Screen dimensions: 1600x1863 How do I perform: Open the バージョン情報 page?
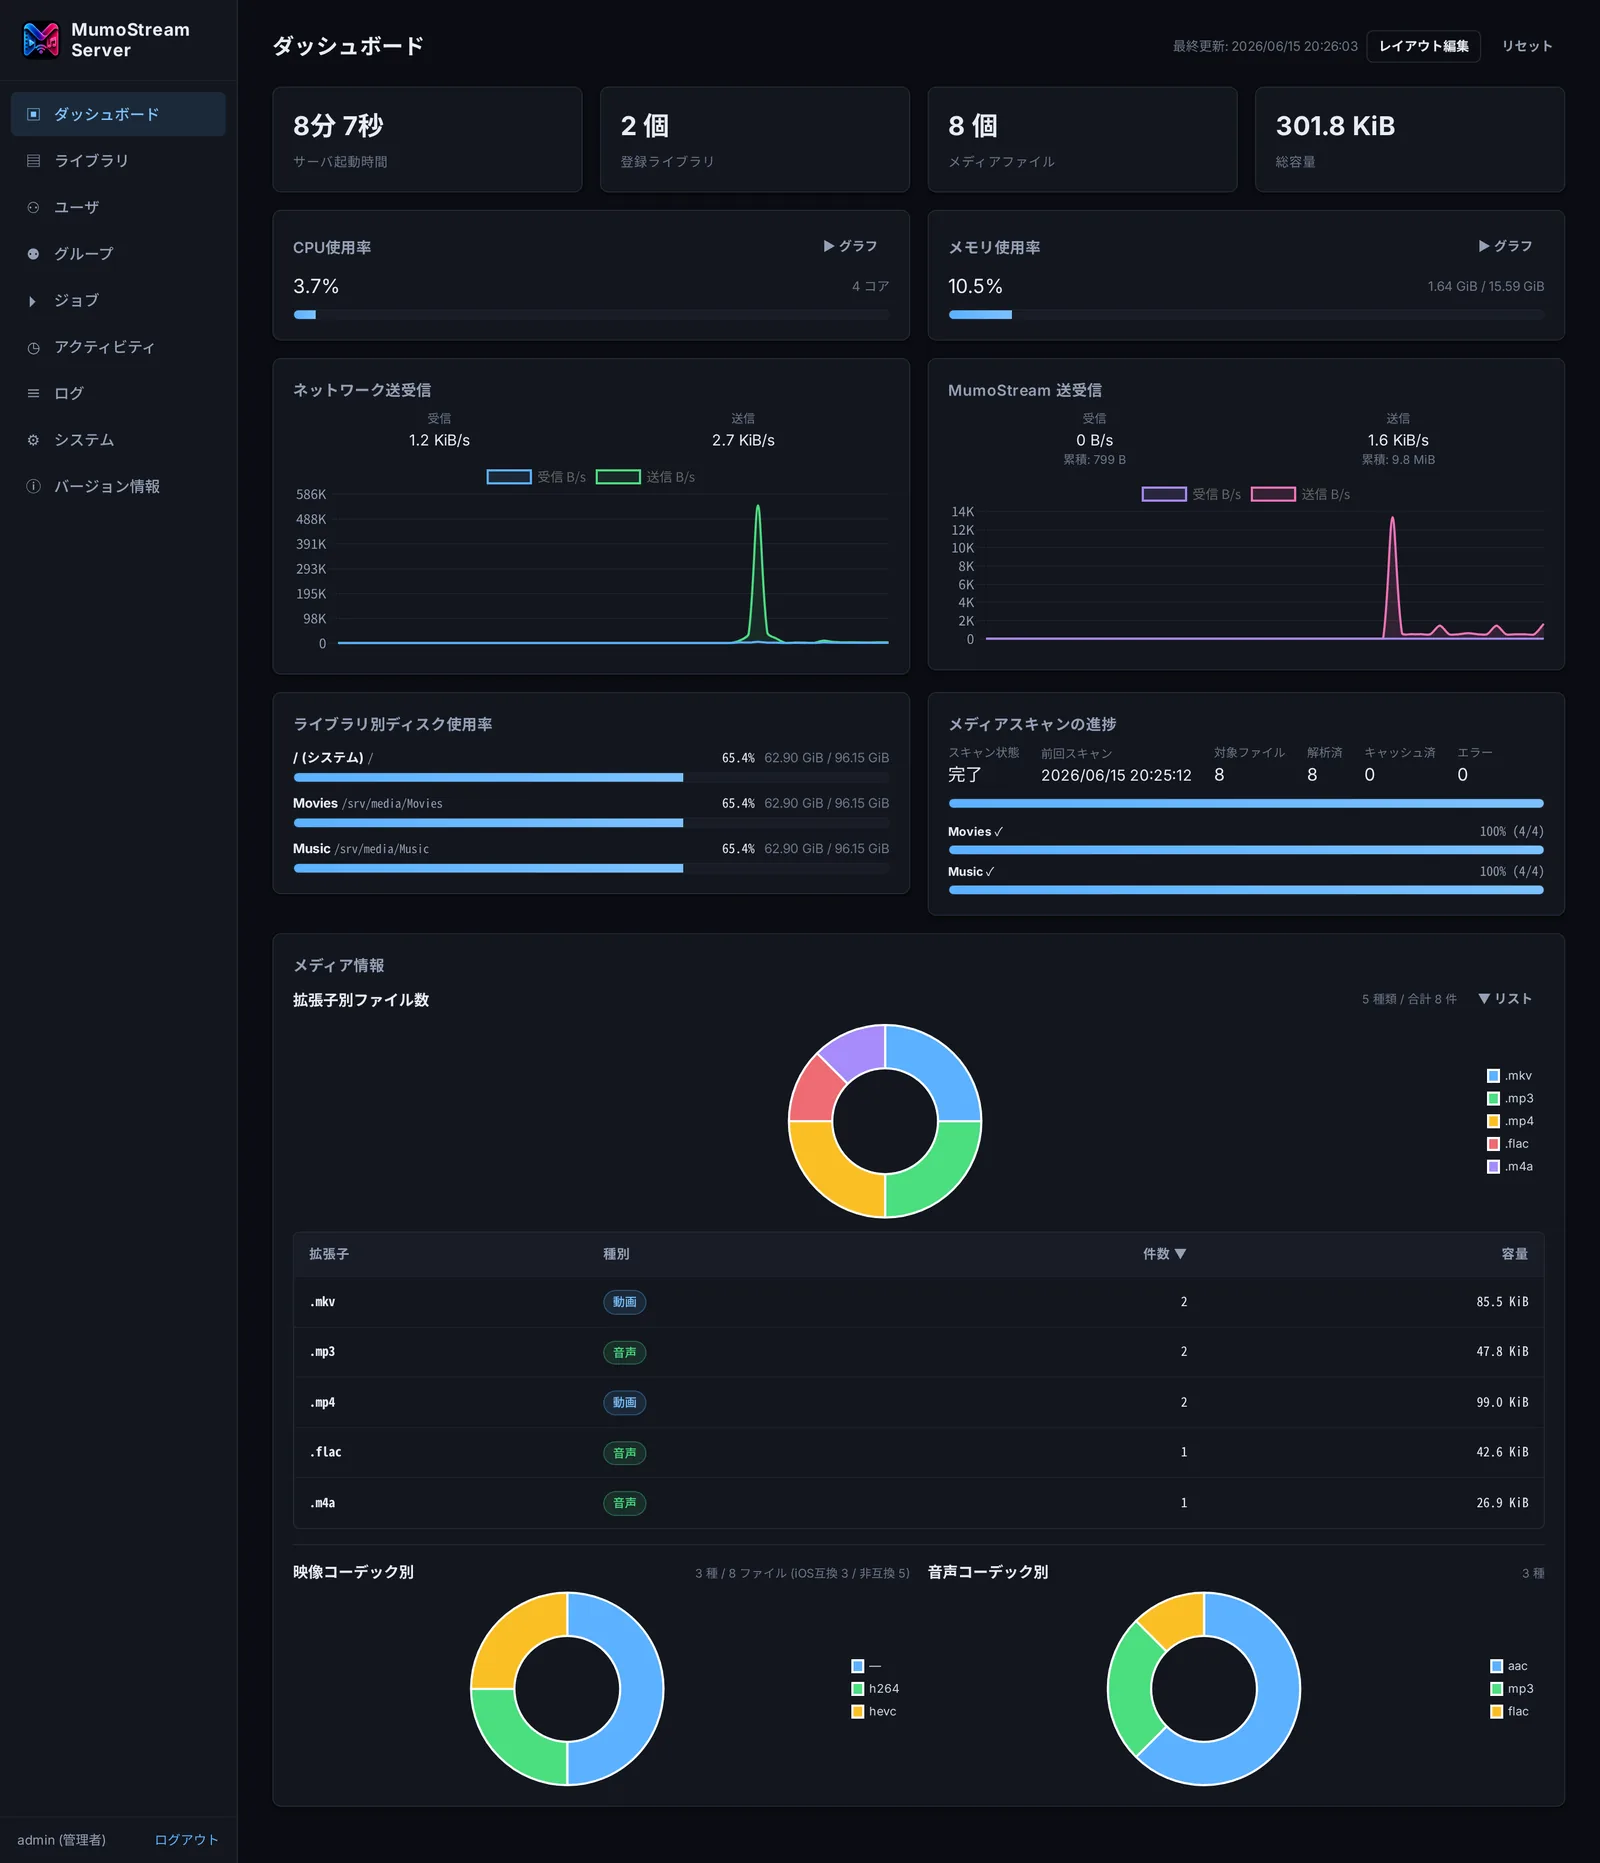click(118, 487)
